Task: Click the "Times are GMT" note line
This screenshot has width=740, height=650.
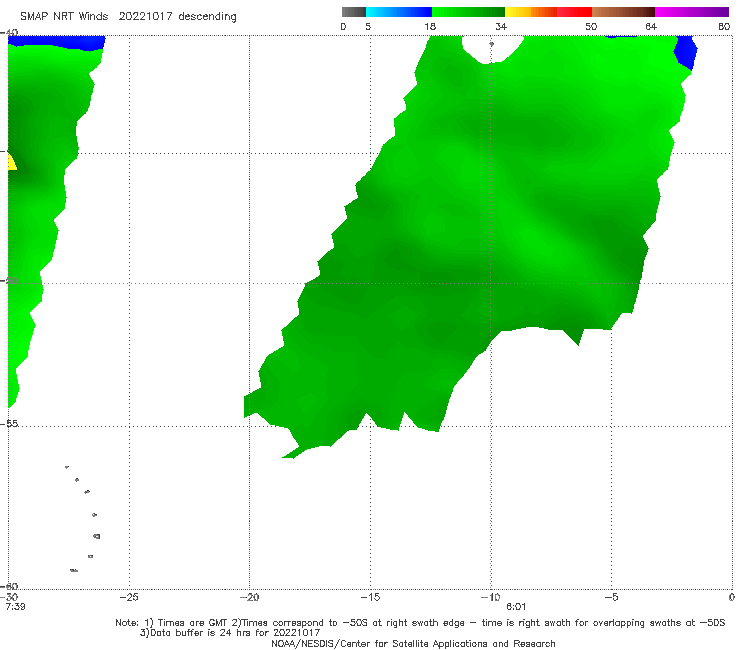Action: (420, 623)
